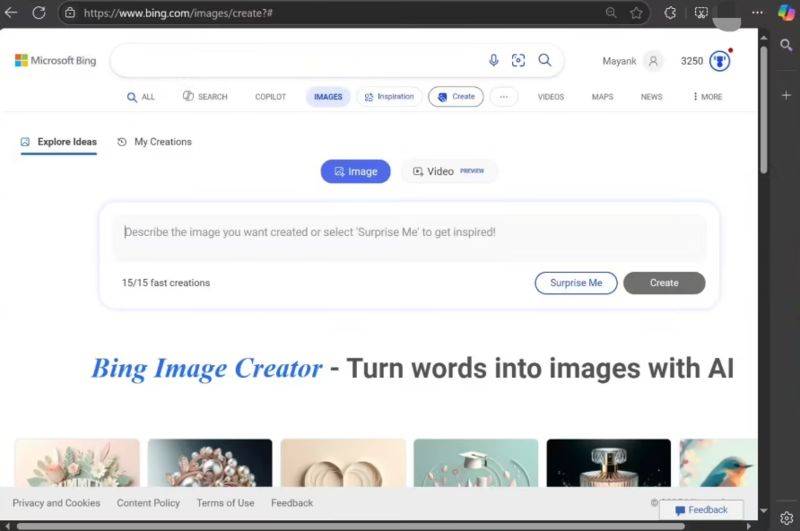Expand the MORE dropdown in navigation

[707, 97]
